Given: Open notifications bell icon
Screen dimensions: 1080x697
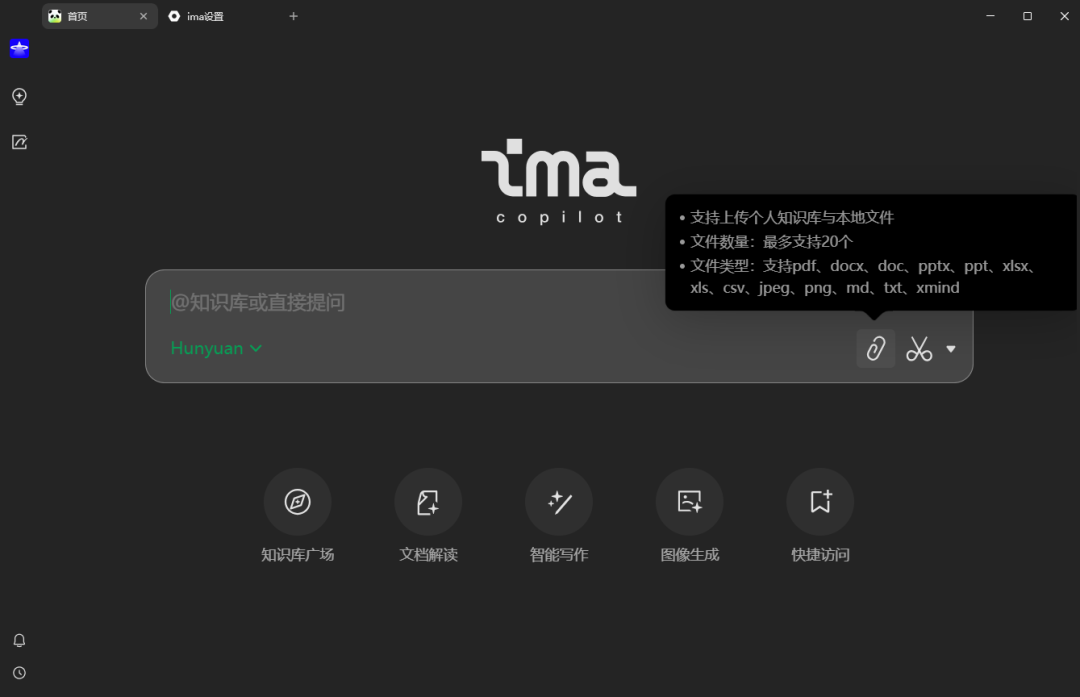Looking at the screenshot, I should click(19, 640).
